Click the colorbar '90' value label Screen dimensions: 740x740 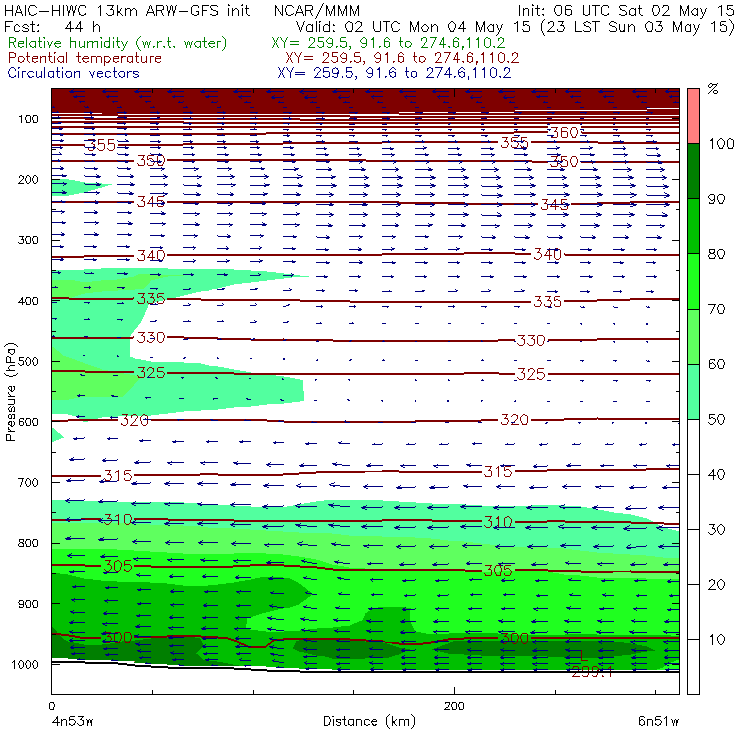[716, 199]
